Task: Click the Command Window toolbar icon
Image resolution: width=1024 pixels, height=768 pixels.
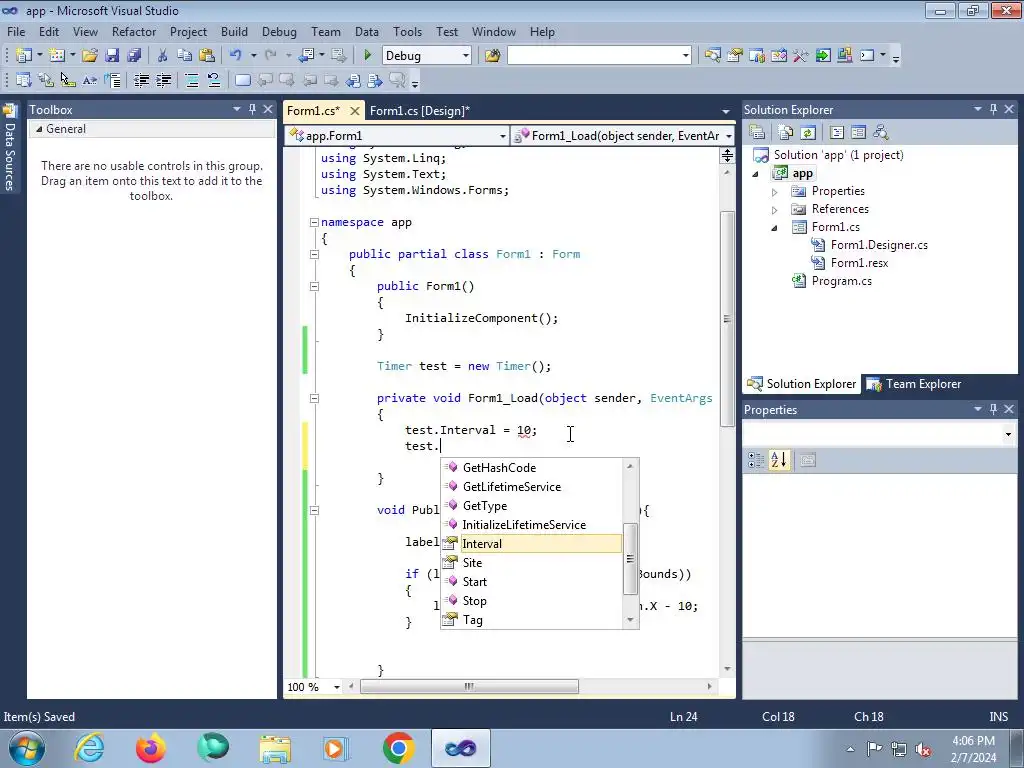Action: click(867, 56)
